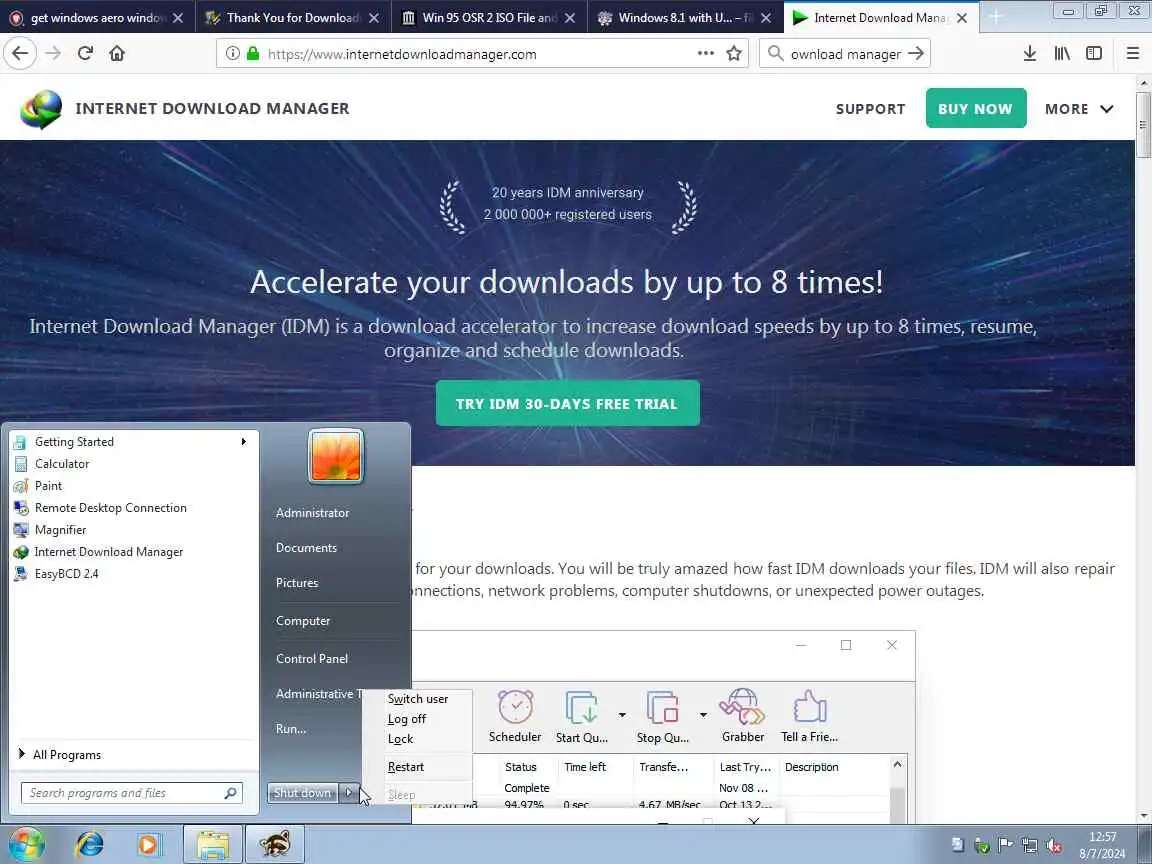This screenshot has height=864, width=1152.
Task: Click the Grabber icon in IDM screenshot
Action: (742, 706)
